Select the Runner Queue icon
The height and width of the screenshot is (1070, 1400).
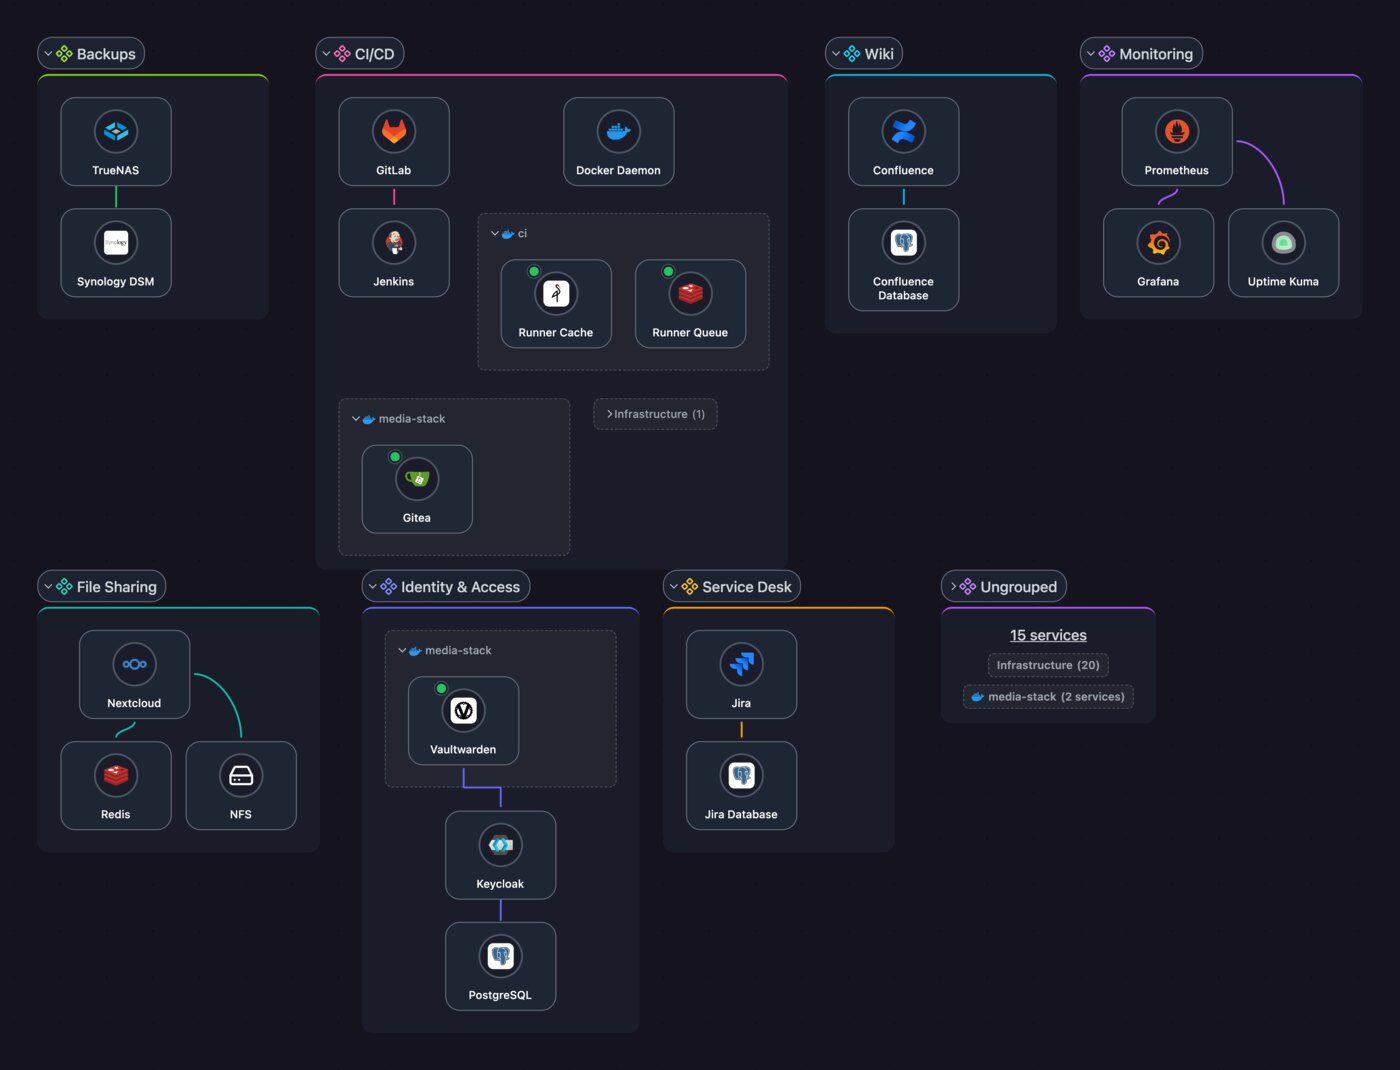[690, 293]
